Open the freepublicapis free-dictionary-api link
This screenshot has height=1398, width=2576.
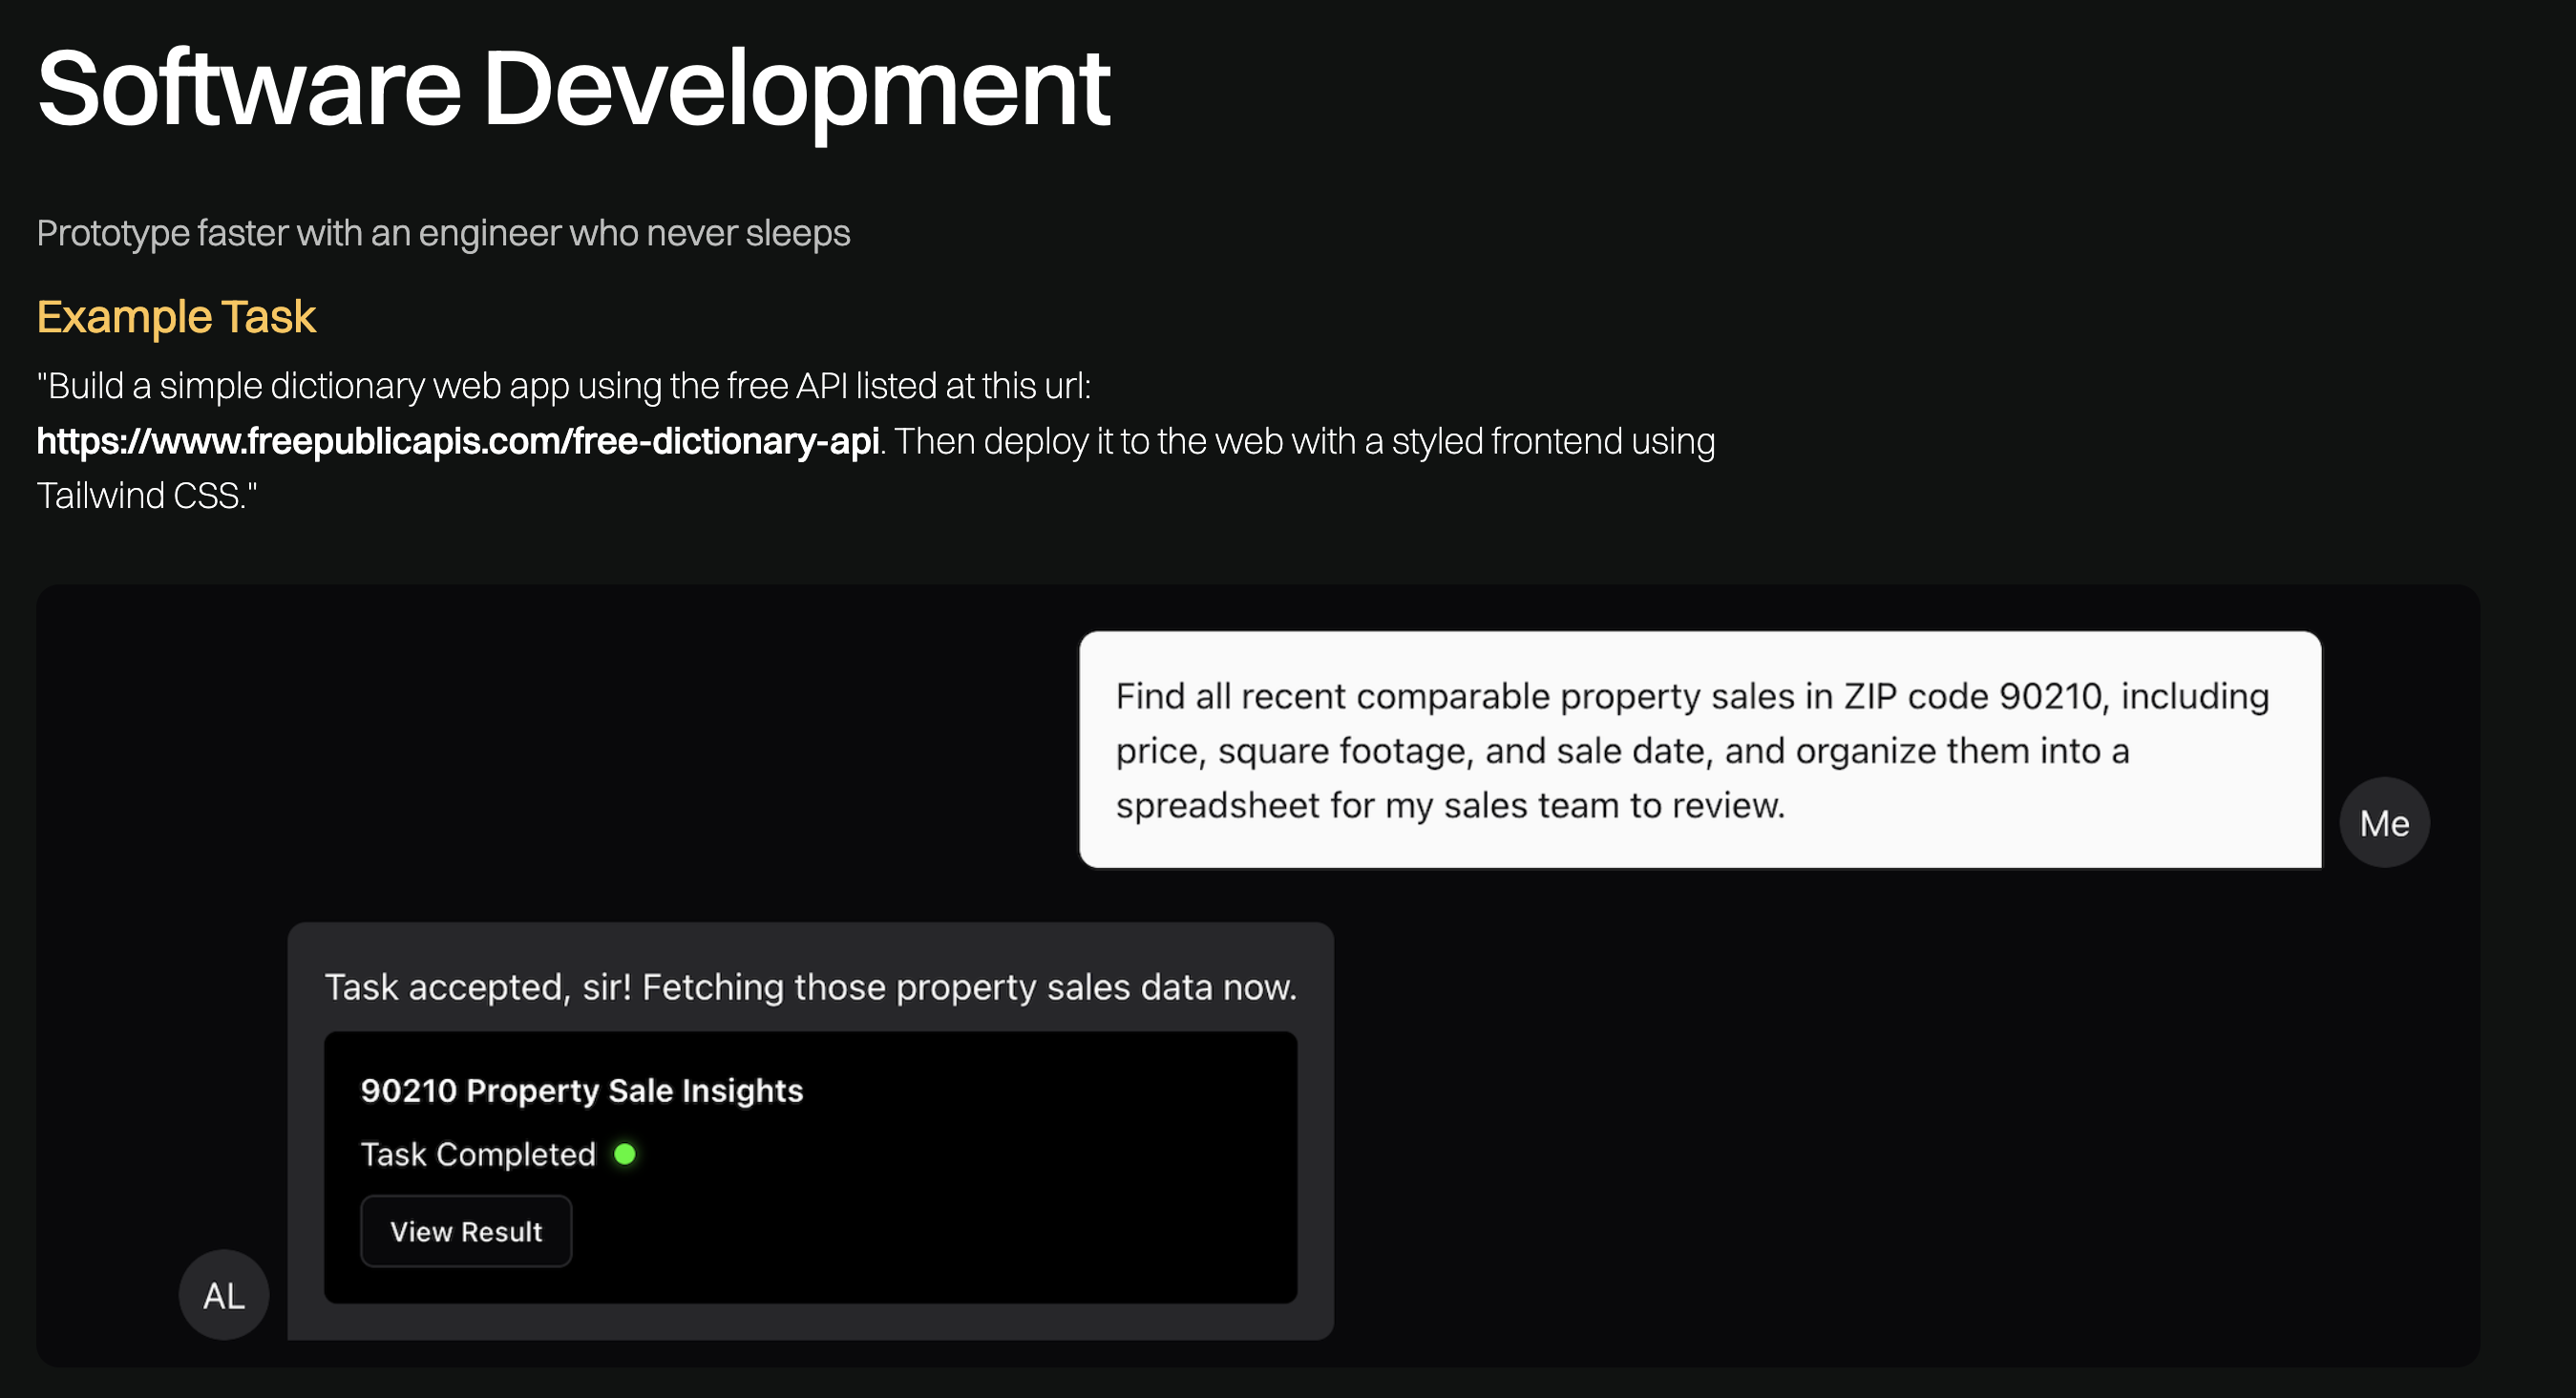458,441
